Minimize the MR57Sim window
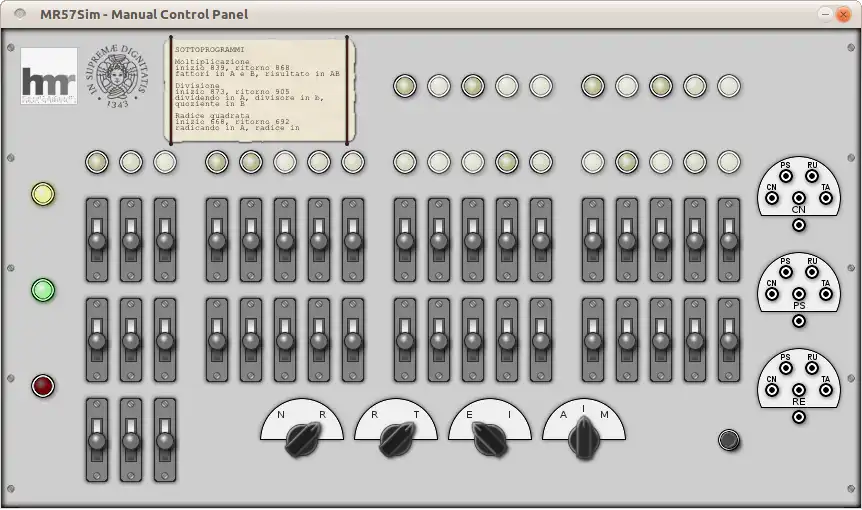 pos(825,14)
